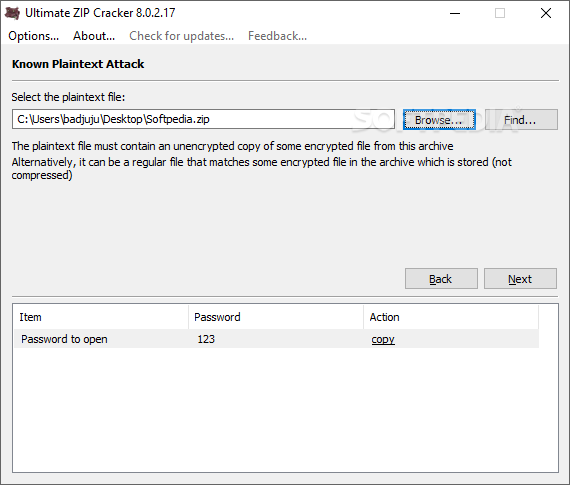Click the Select the plaintext file label
570x485 pixels.
(x=68, y=97)
